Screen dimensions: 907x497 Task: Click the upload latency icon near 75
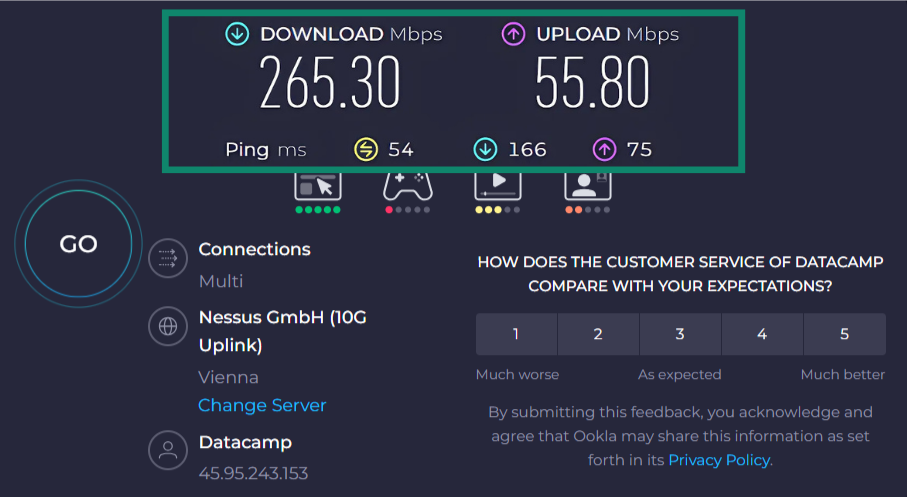tap(604, 150)
